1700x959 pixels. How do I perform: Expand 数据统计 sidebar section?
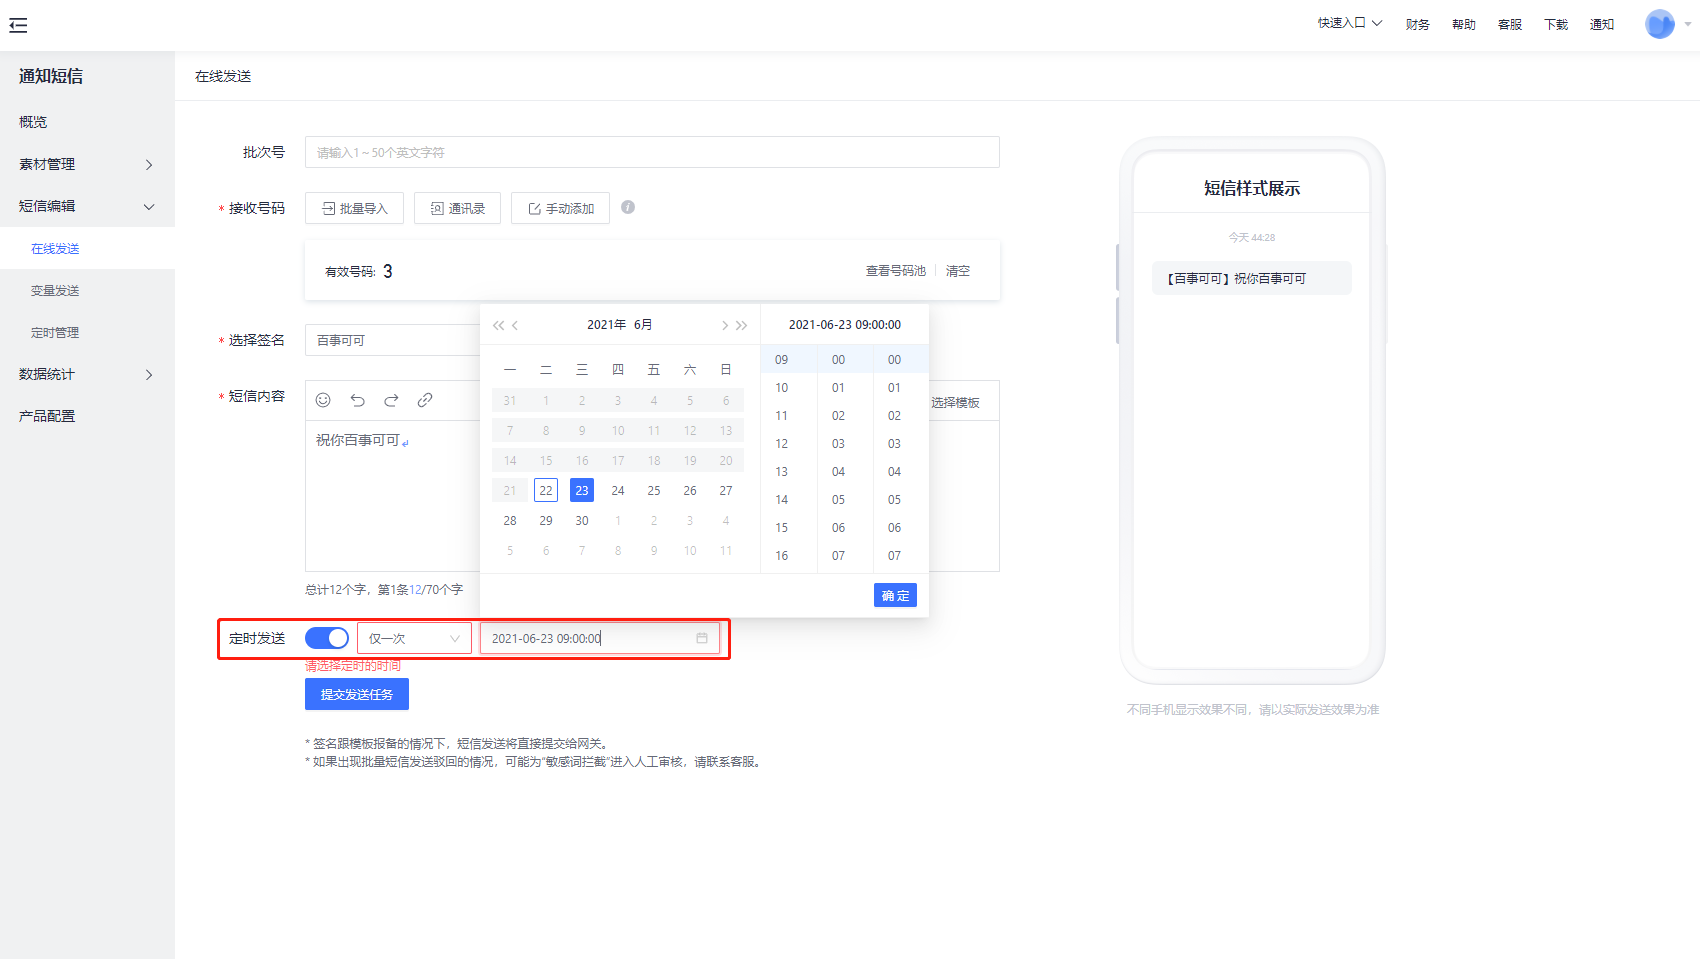click(x=87, y=374)
